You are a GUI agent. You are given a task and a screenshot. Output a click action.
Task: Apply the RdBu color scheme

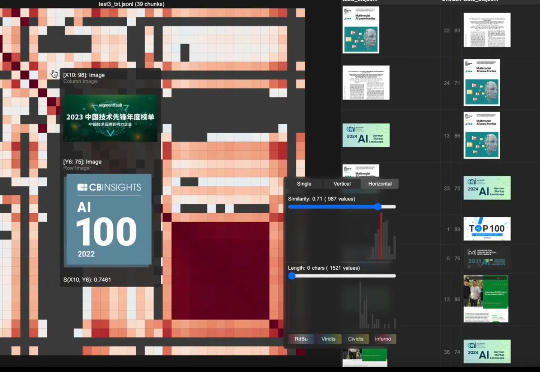[301, 339]
